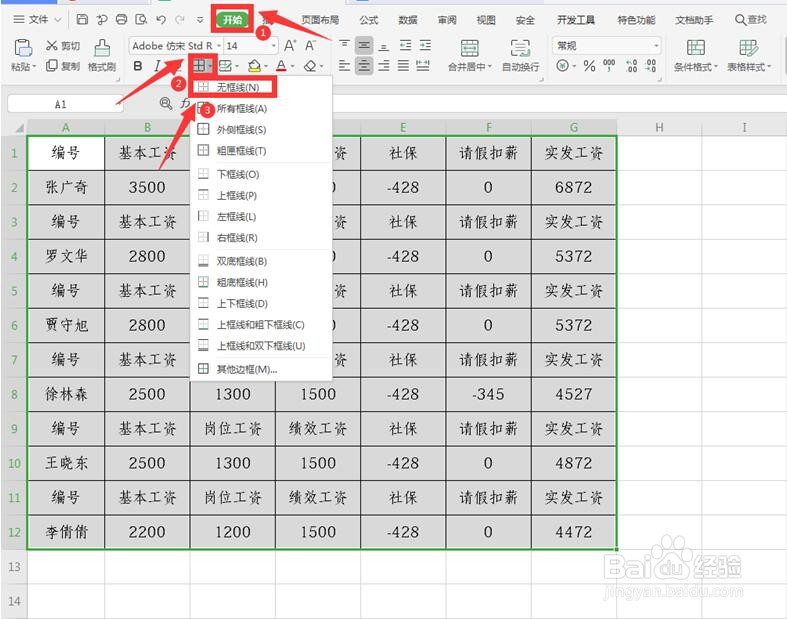Align cell content to bottom

(x=383, y=46)
